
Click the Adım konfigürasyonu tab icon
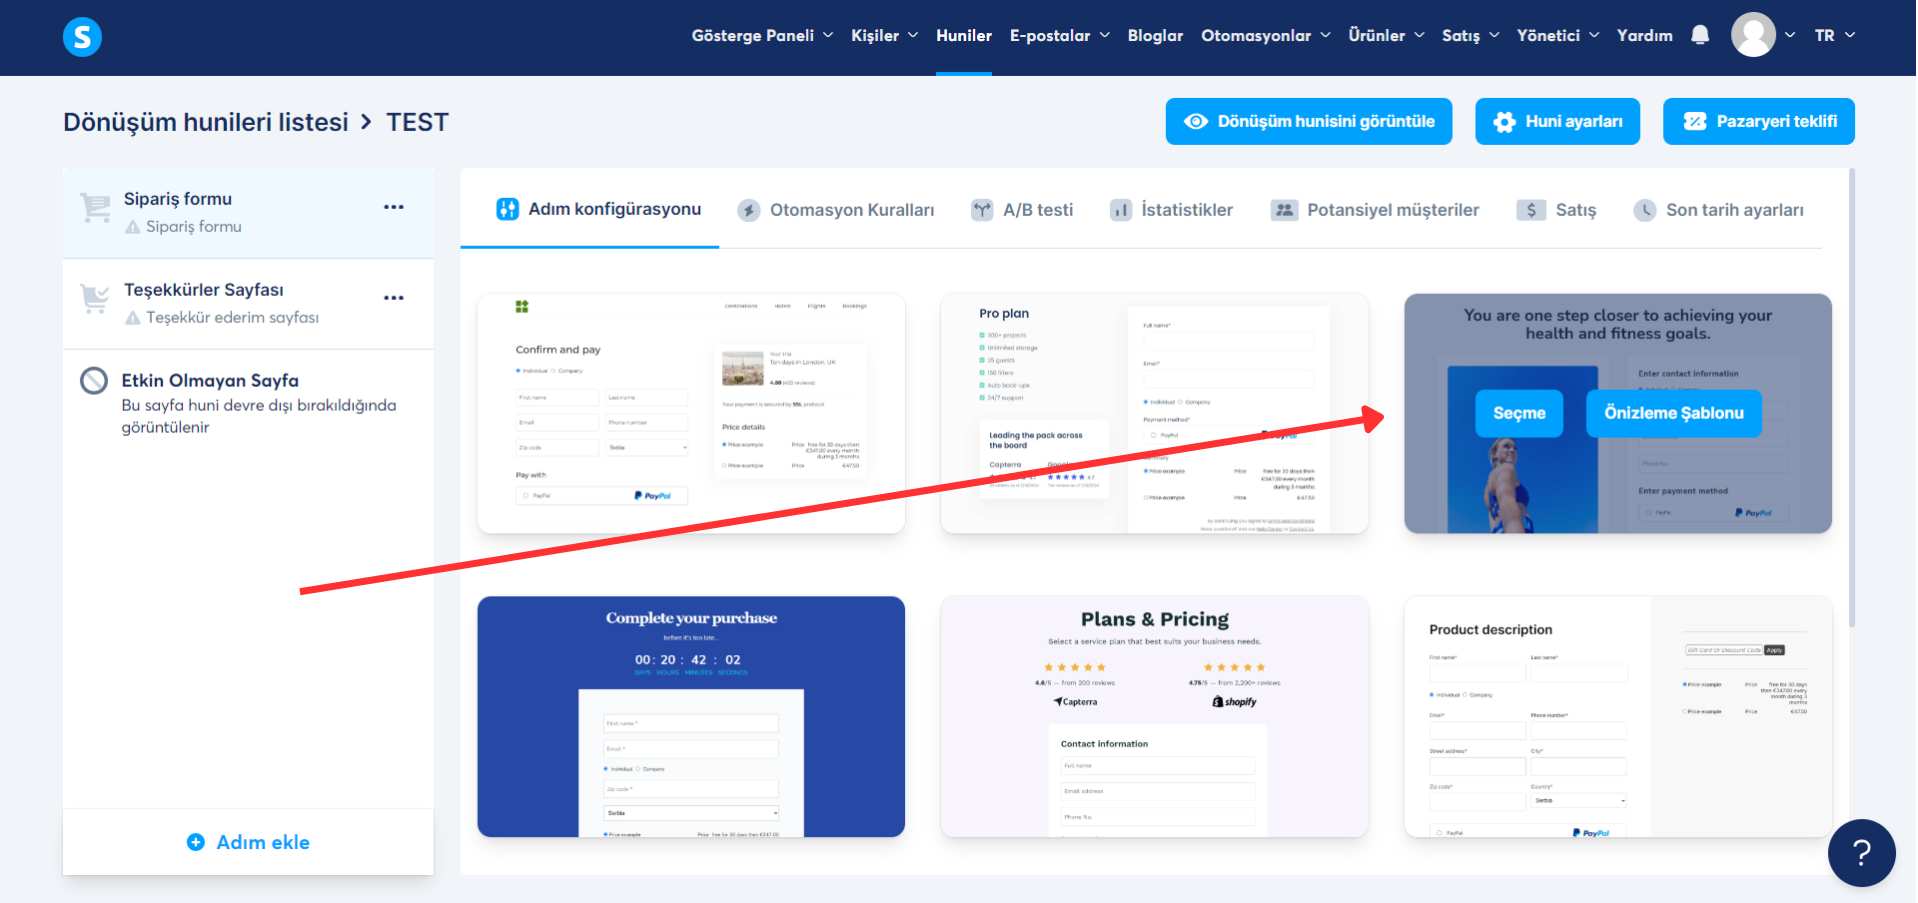pyautogui.click(x=508, y=209)
